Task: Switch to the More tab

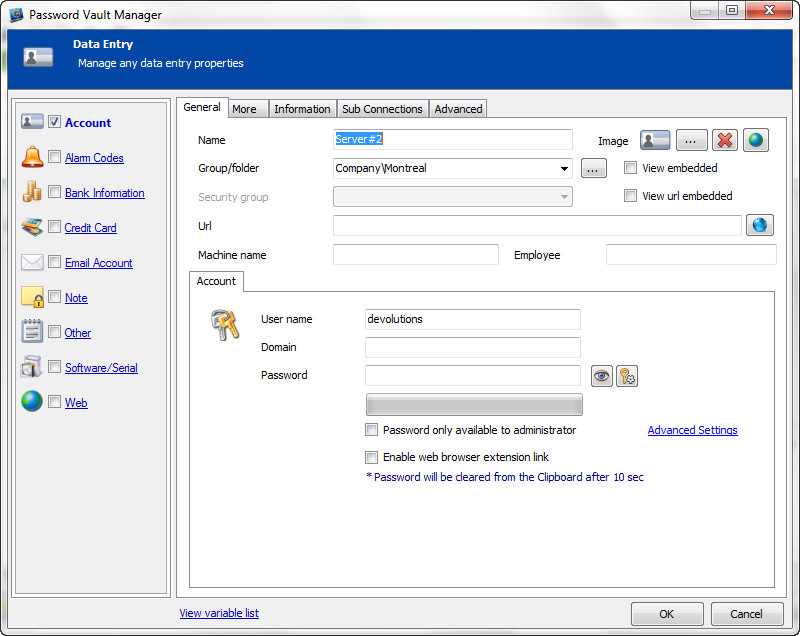Action: coord(248,109)
